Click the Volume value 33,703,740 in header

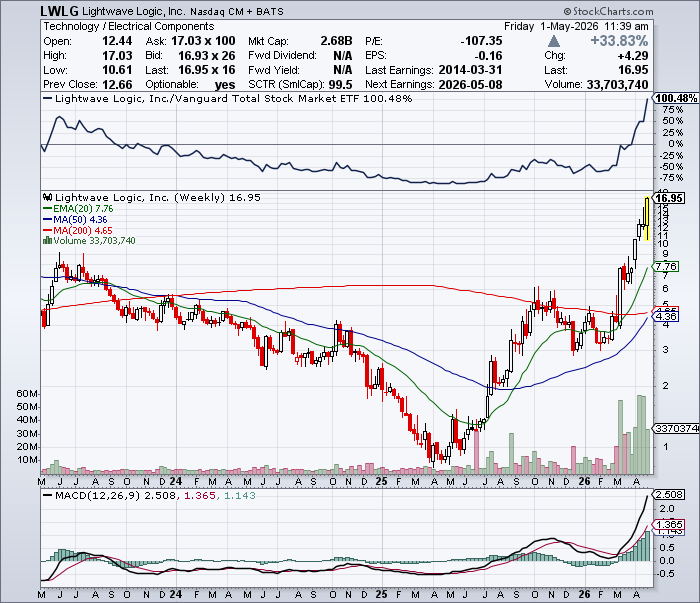coord(617,84)
